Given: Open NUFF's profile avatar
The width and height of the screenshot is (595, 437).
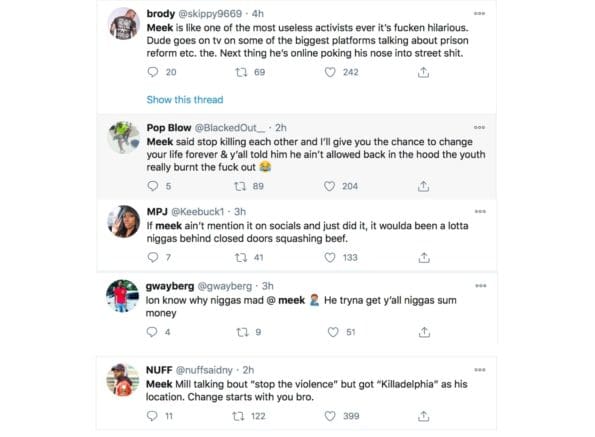Looking at the screenshot, I should (x=123, y=380).
